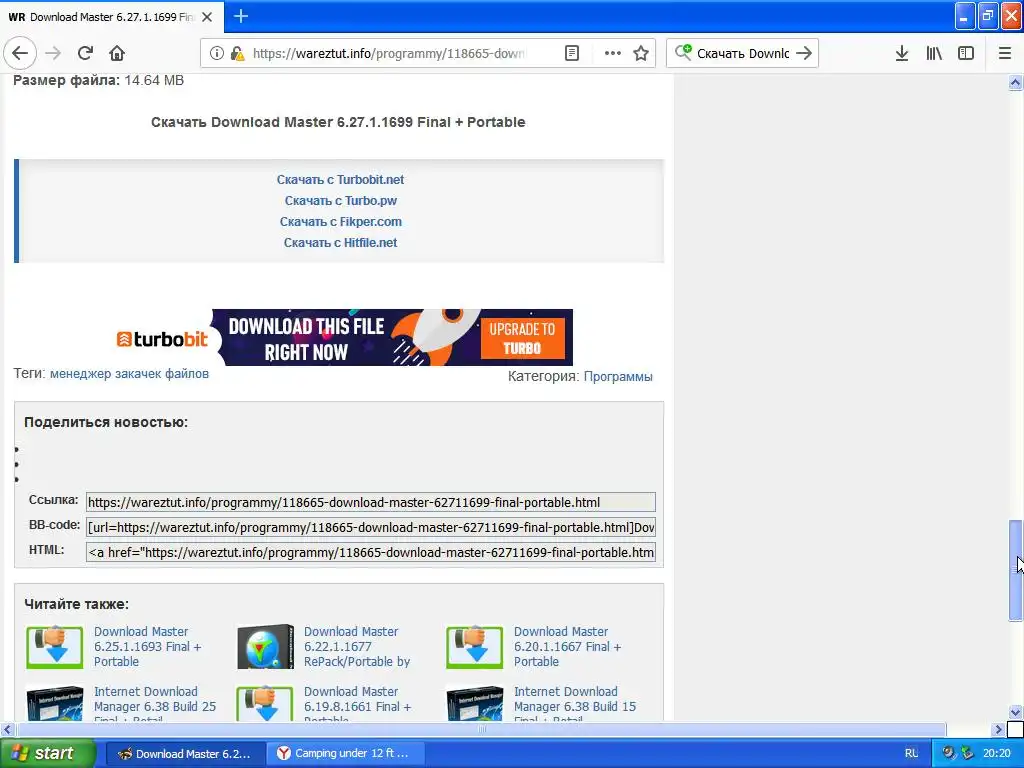Close the Download Master tab
The height and width of the screenshot is (768, 1024).
click(x=207, y=17)
